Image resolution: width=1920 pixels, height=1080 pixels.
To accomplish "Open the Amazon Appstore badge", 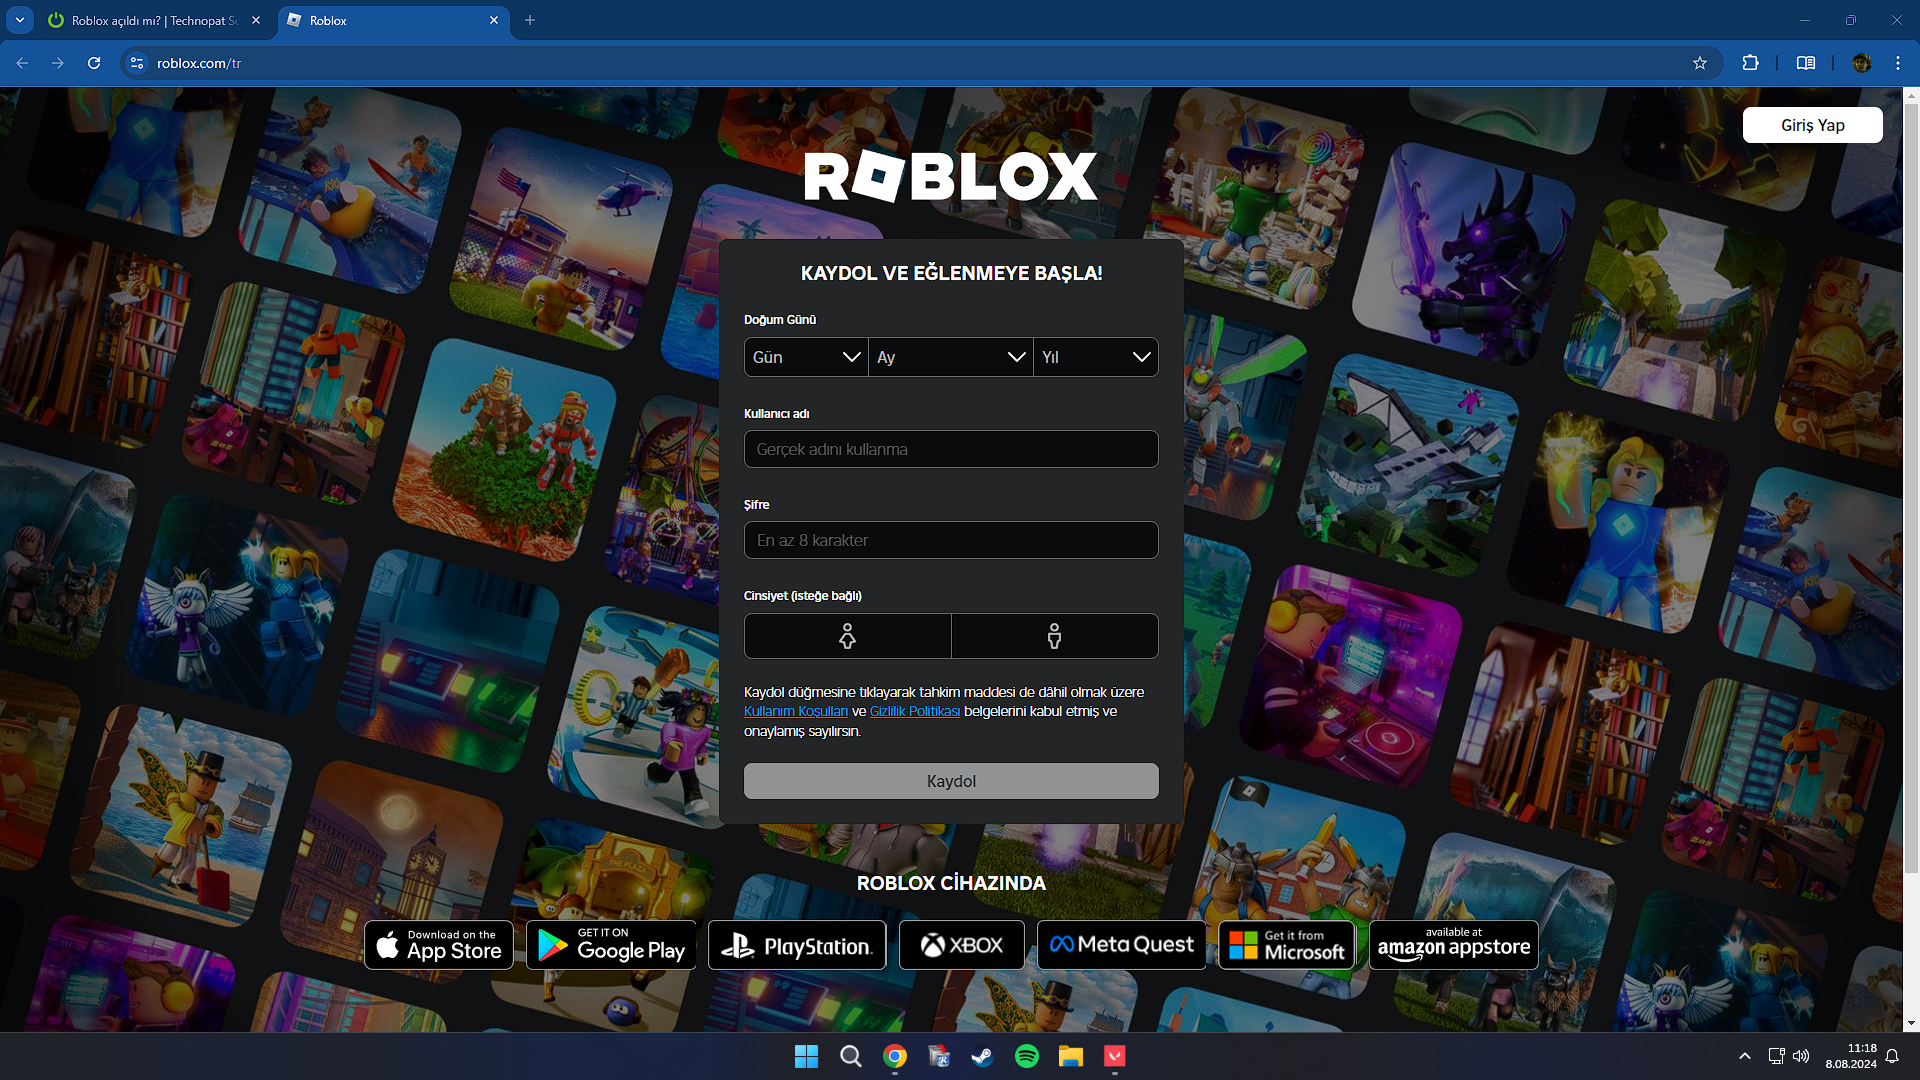I will click(1453, 945).
